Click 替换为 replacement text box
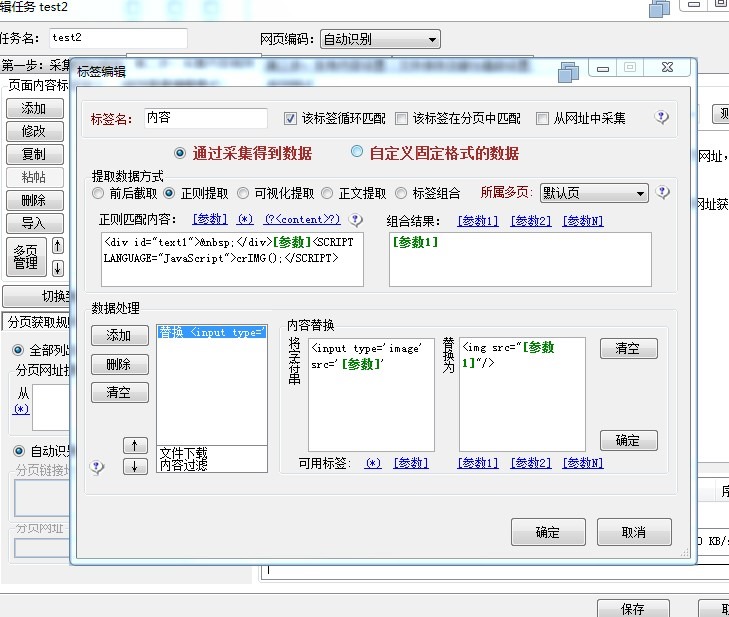The width and height of the screenshot is (729, 617). (x=522, y=395)
